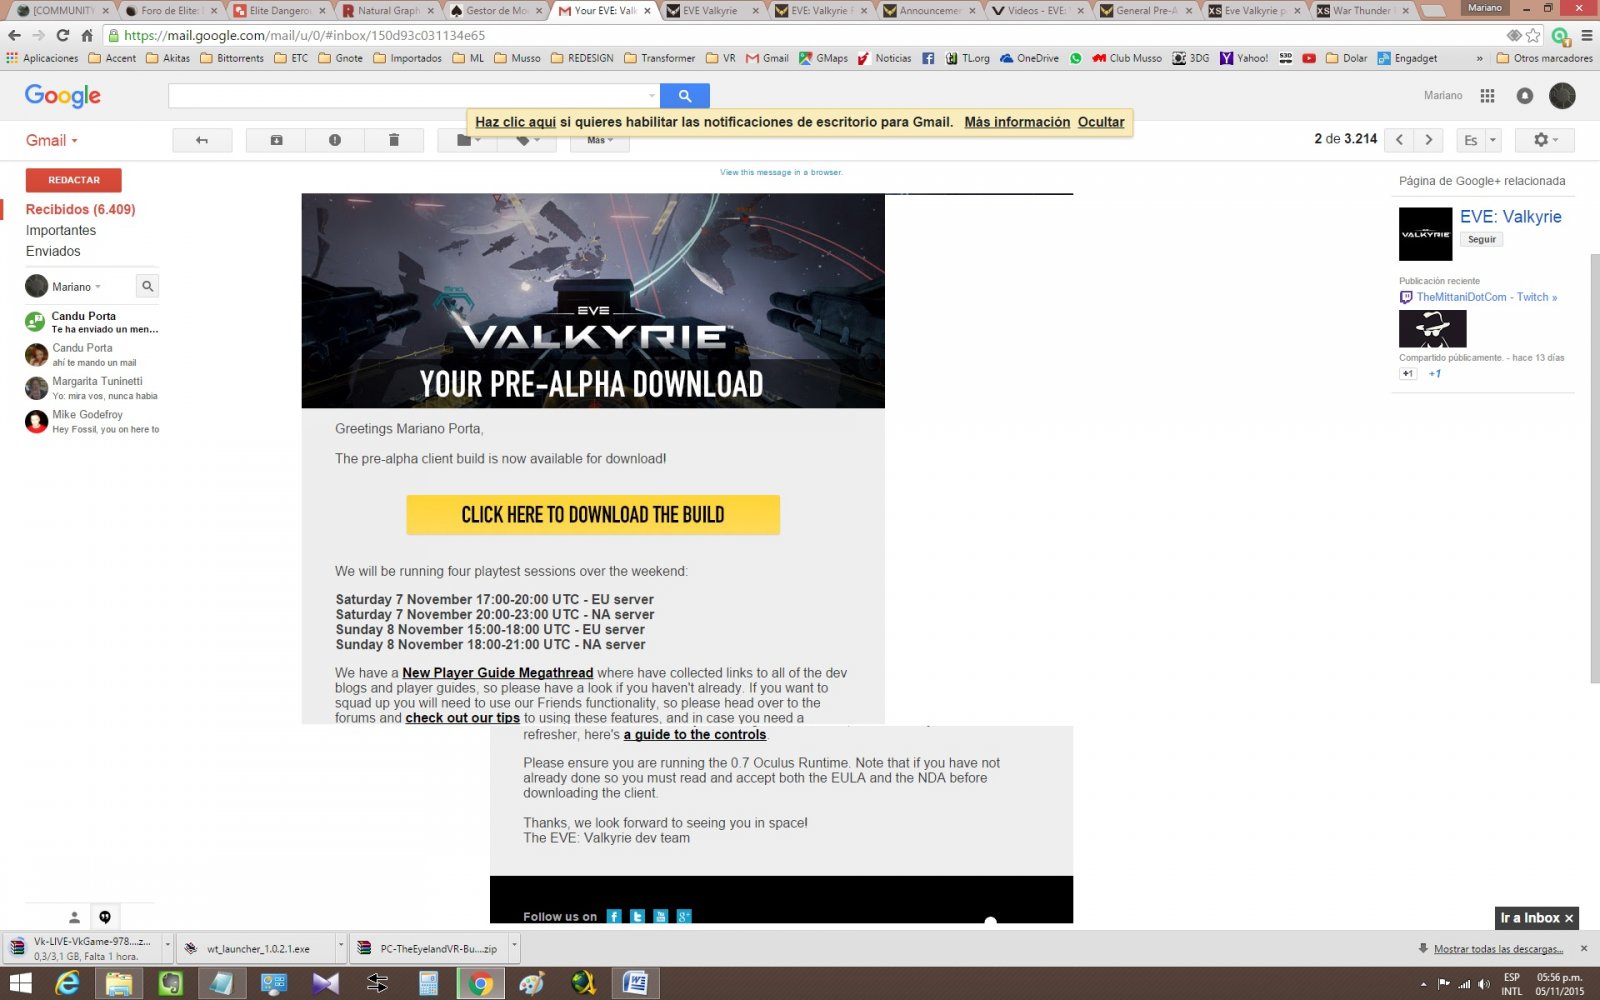Image resolution: width=1600 pixels, height=1000 pixels.
Task: Click the Back to inbox arrow button
Action: tap(202, 140)
